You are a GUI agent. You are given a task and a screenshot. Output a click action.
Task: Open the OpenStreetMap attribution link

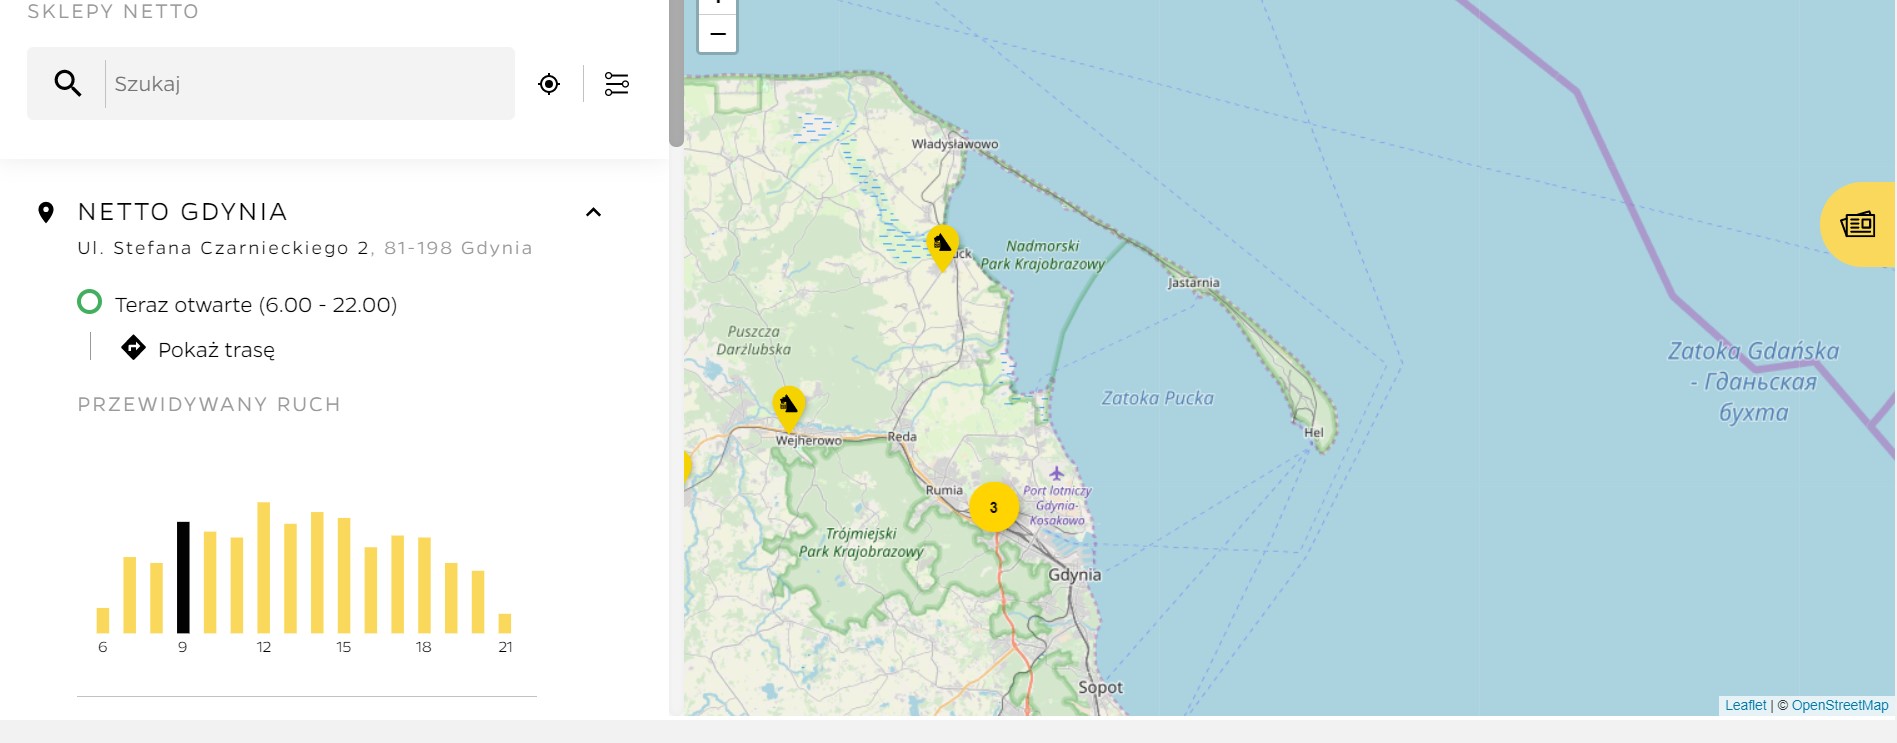click(x=1839, y=705)
